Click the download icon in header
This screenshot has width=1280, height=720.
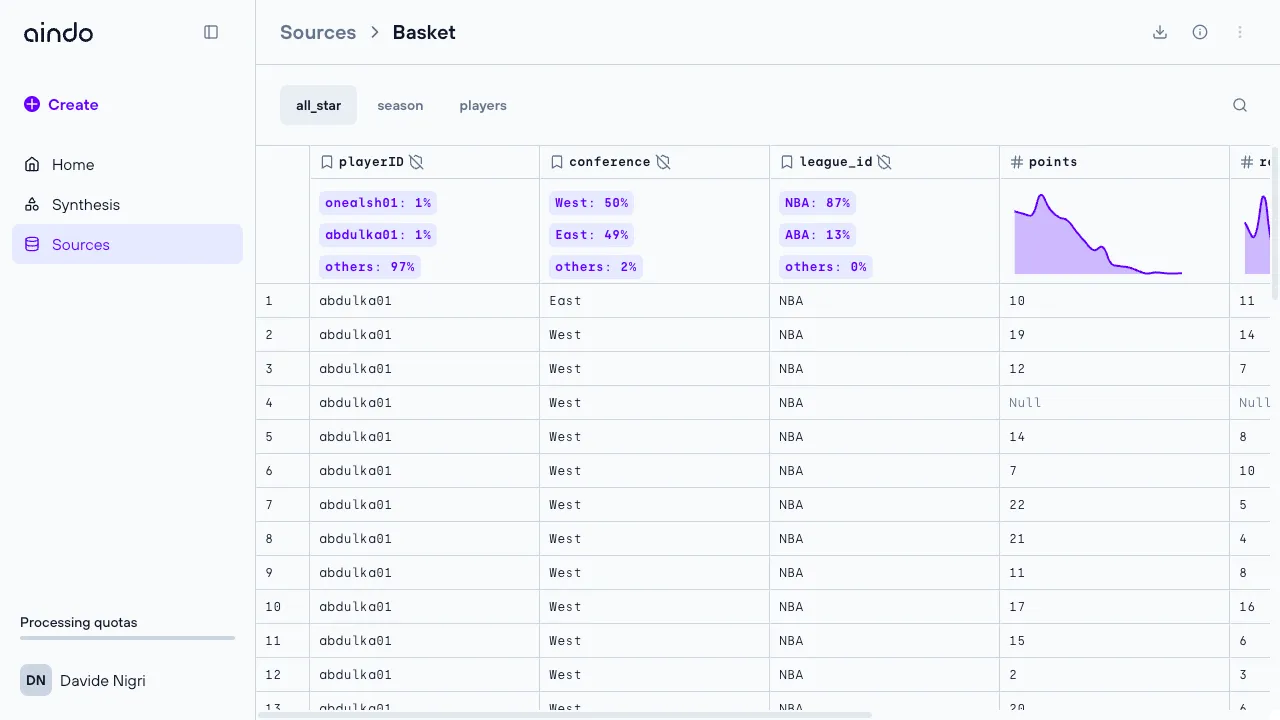(1160, 32)
